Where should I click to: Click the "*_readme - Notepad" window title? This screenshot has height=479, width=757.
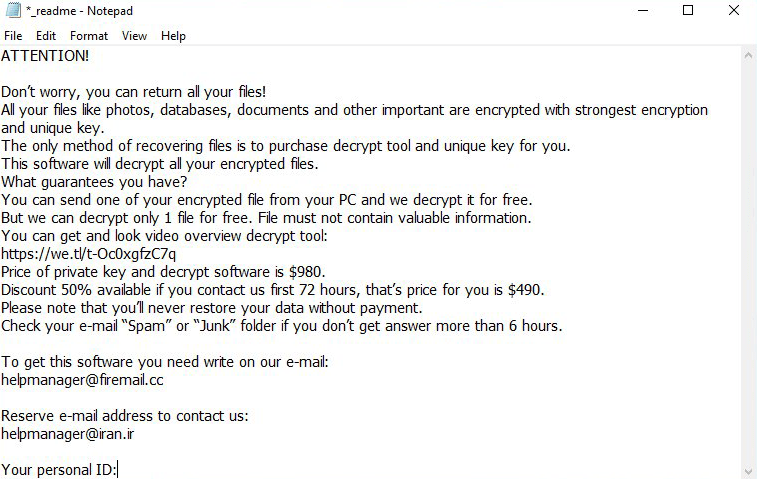pyautogui.click(x=79, y=11)
